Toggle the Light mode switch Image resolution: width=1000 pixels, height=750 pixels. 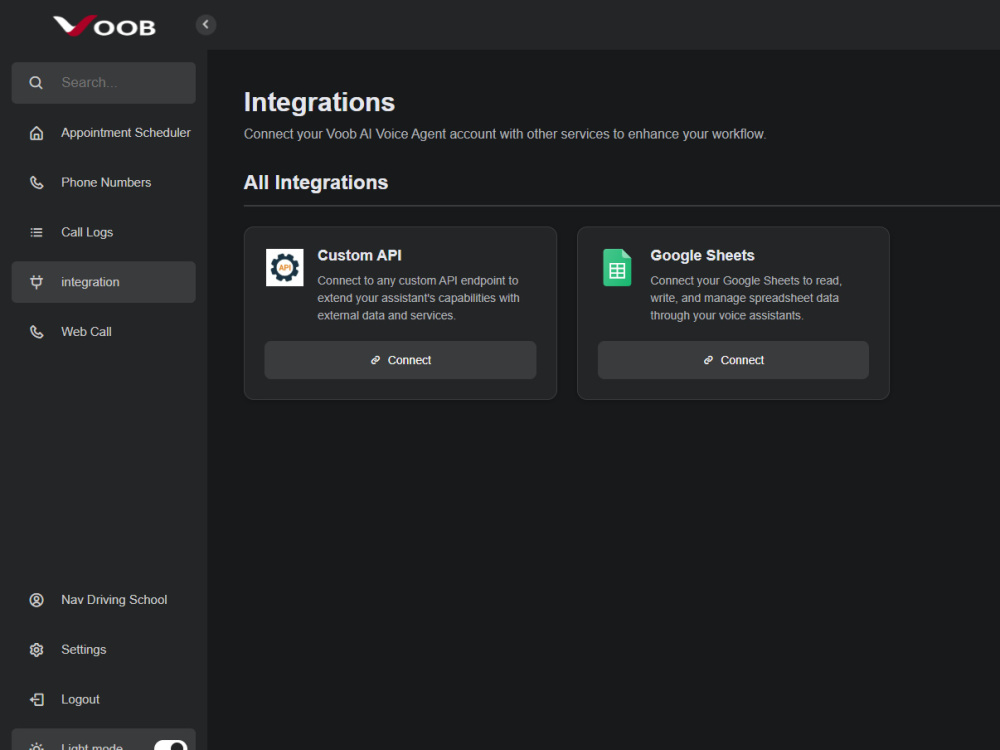click(x=170, y=745)
